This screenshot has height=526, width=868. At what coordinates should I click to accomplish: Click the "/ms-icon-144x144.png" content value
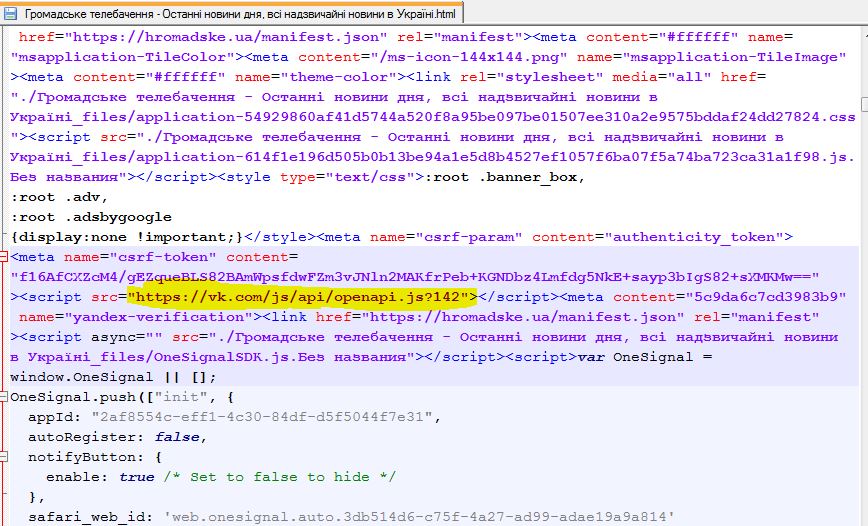pyautogui.click(x=461, y=57)
